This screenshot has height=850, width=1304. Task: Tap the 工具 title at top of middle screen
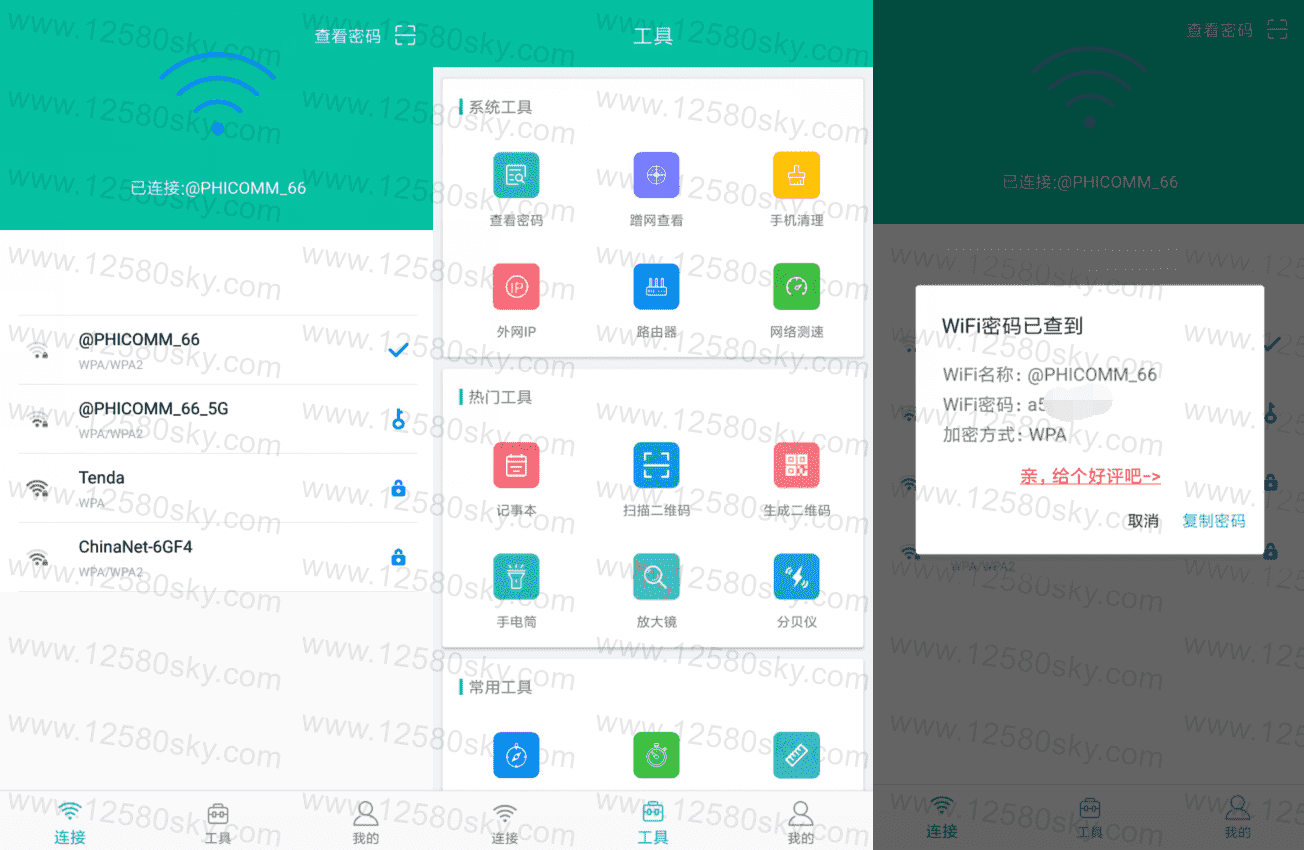coord(653,37)
